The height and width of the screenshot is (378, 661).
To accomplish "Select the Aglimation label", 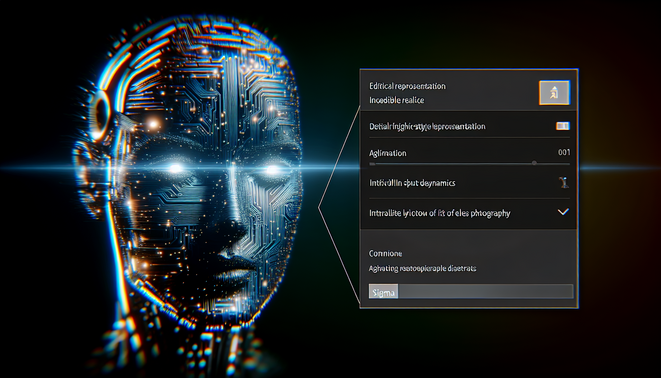I will pos(388,153).
